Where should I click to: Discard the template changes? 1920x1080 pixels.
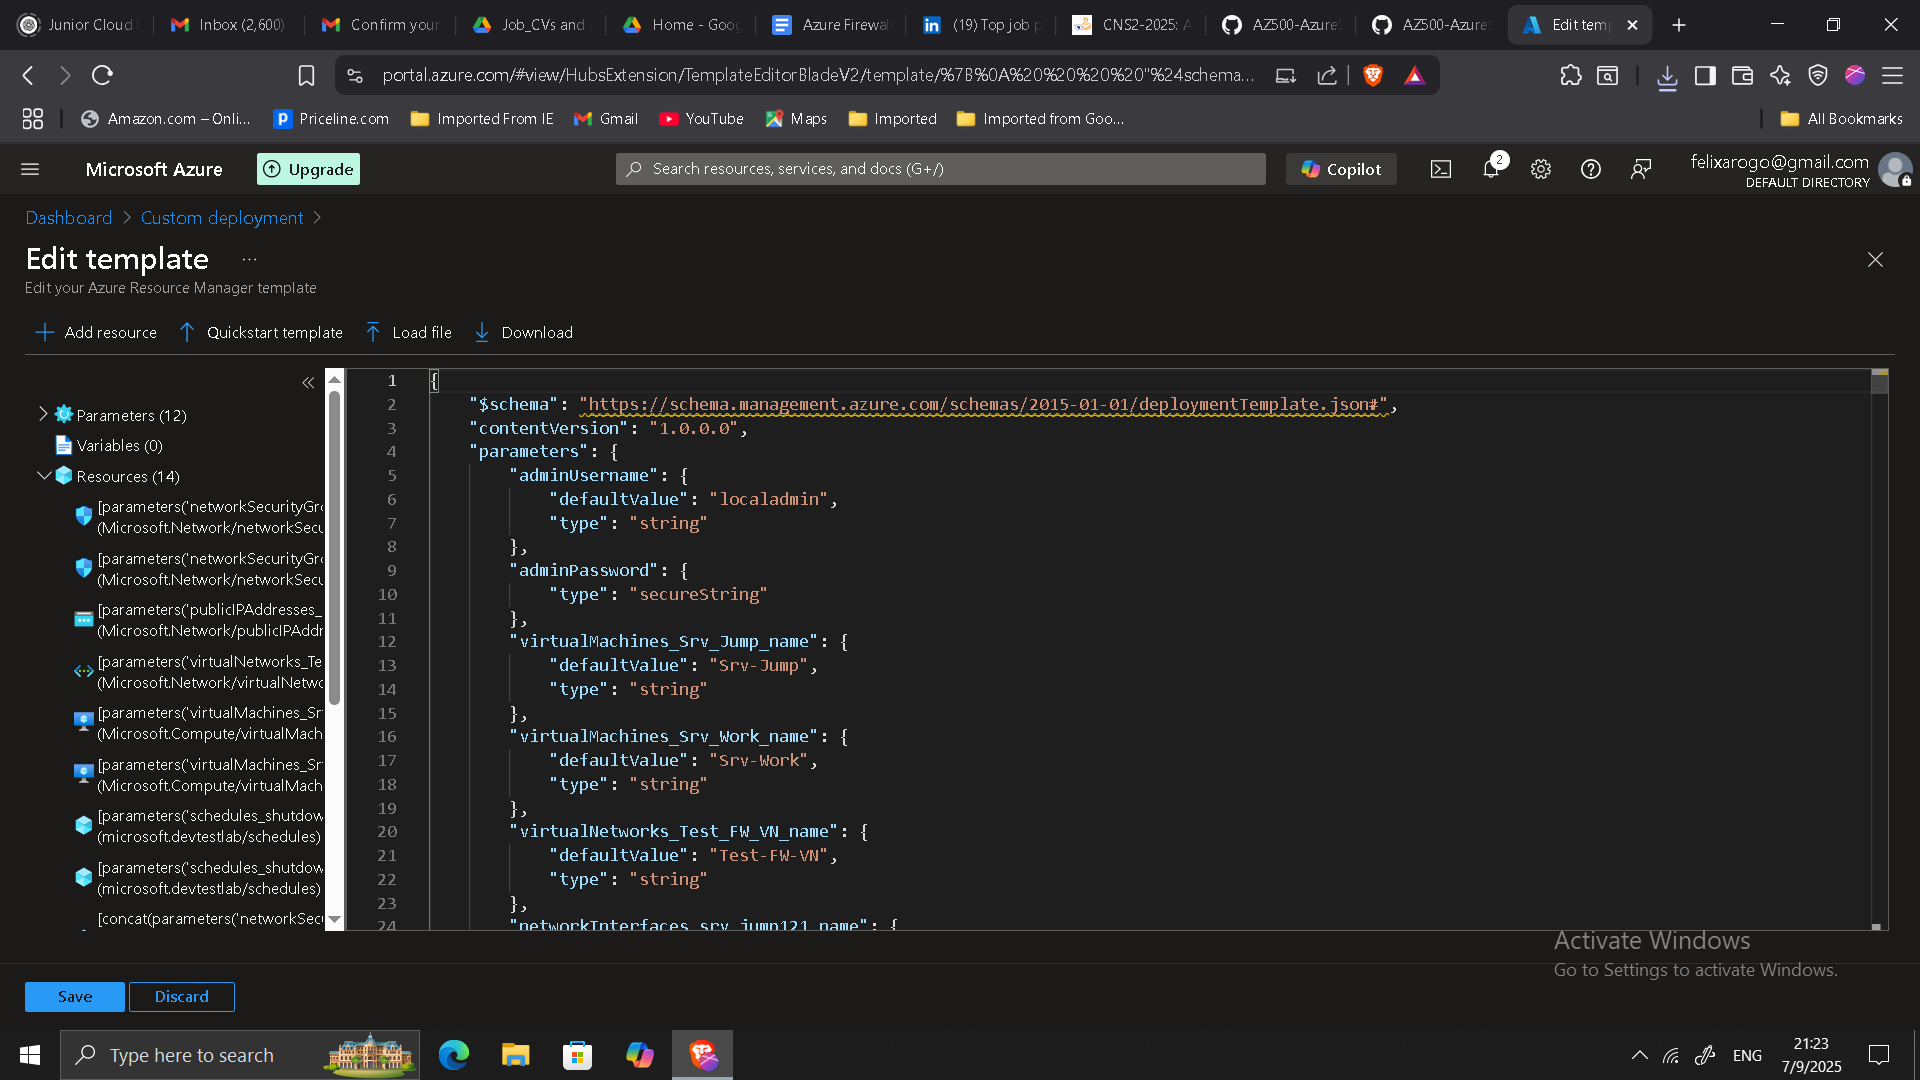point(181,996)
